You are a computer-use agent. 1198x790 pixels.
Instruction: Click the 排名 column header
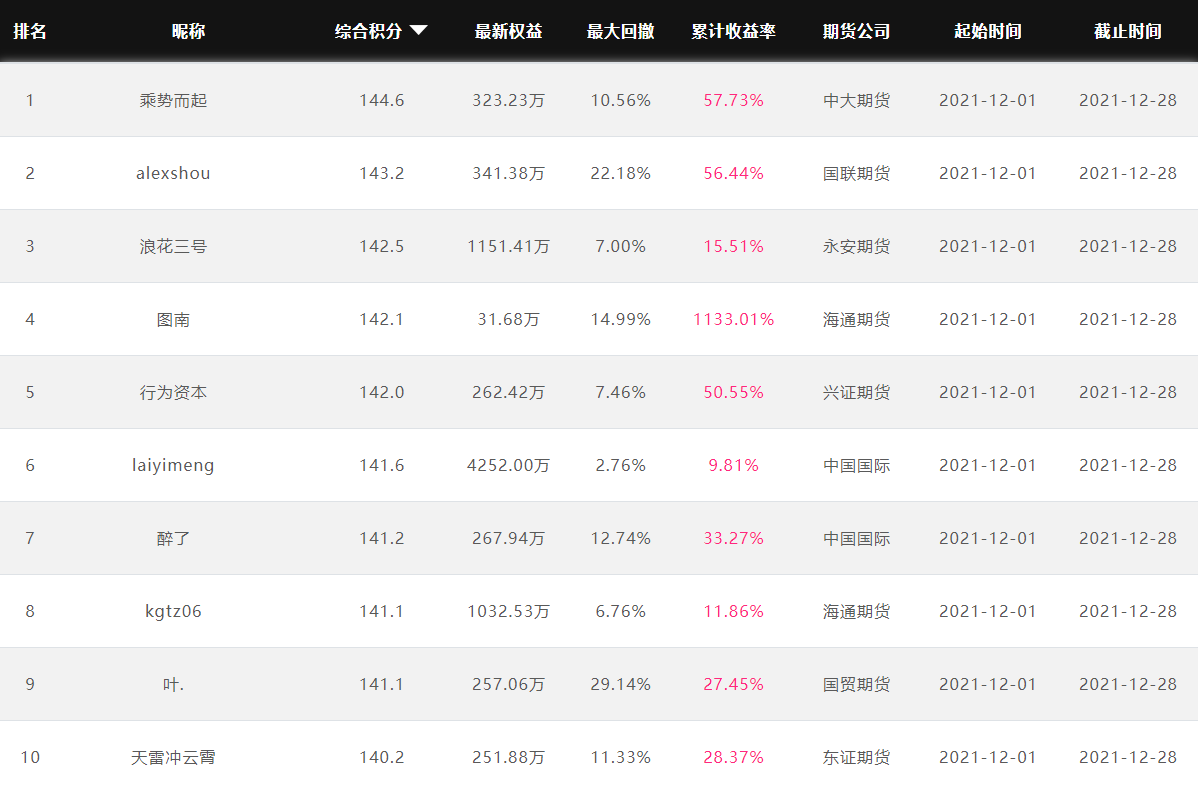coord(30,31)
